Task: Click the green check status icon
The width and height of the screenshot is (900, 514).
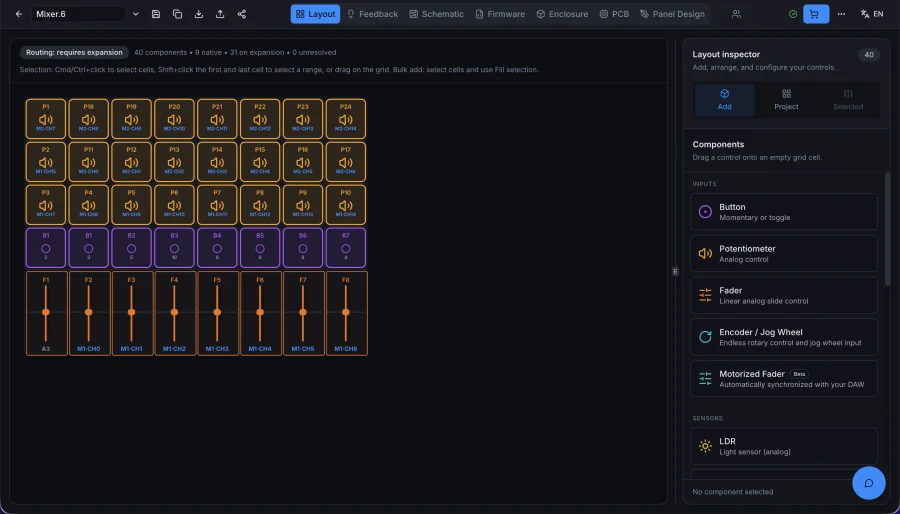Action: click(x=793, y=14)
